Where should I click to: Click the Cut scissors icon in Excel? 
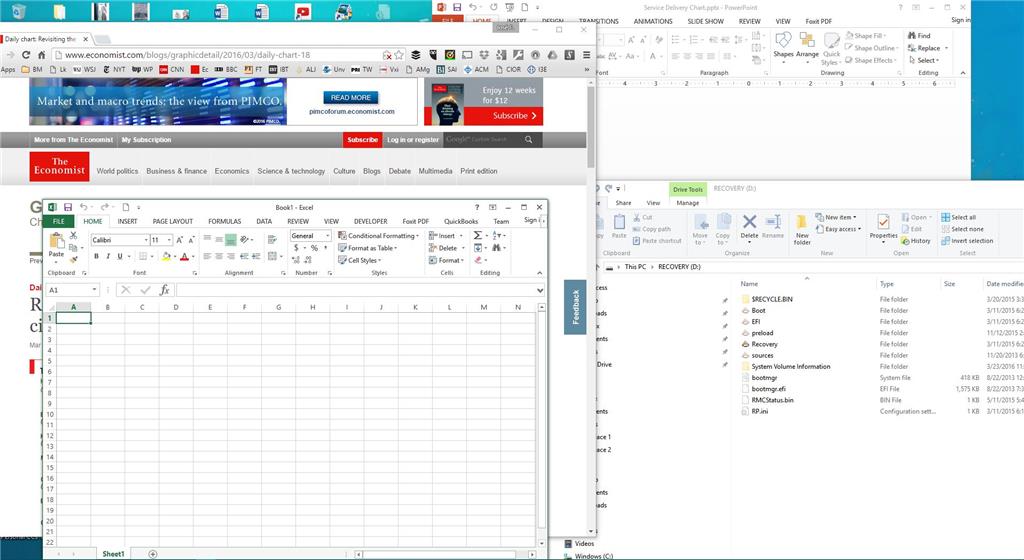coord(73,236)
